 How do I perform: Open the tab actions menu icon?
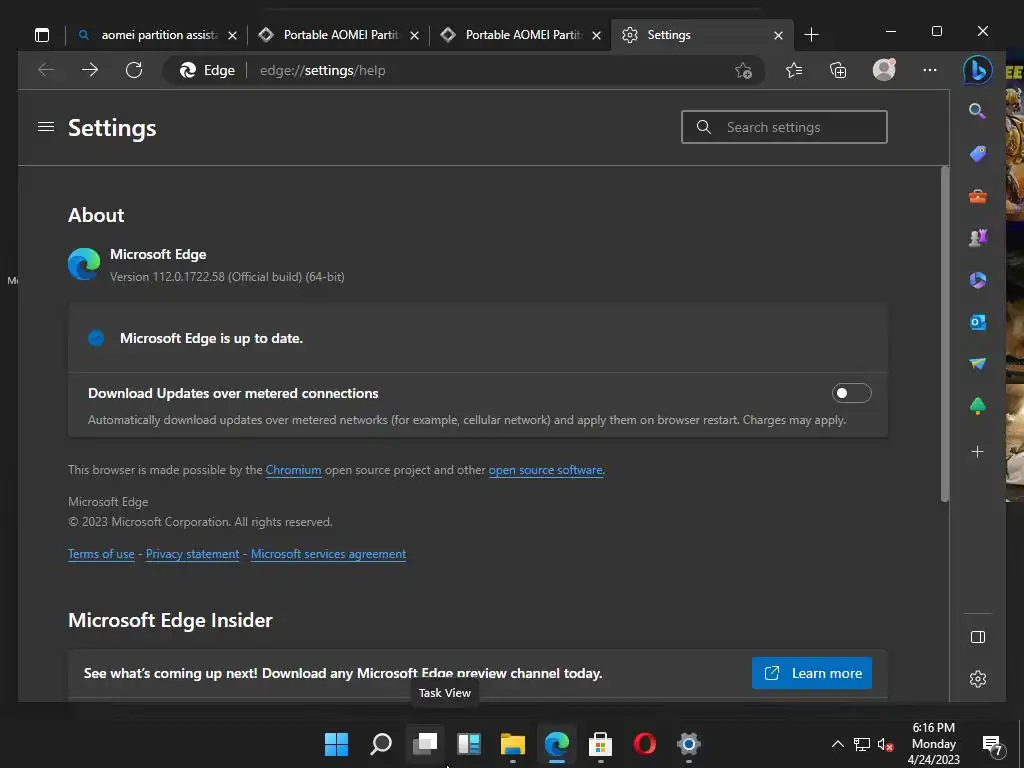pyautogui.click(x=42, y=35)
